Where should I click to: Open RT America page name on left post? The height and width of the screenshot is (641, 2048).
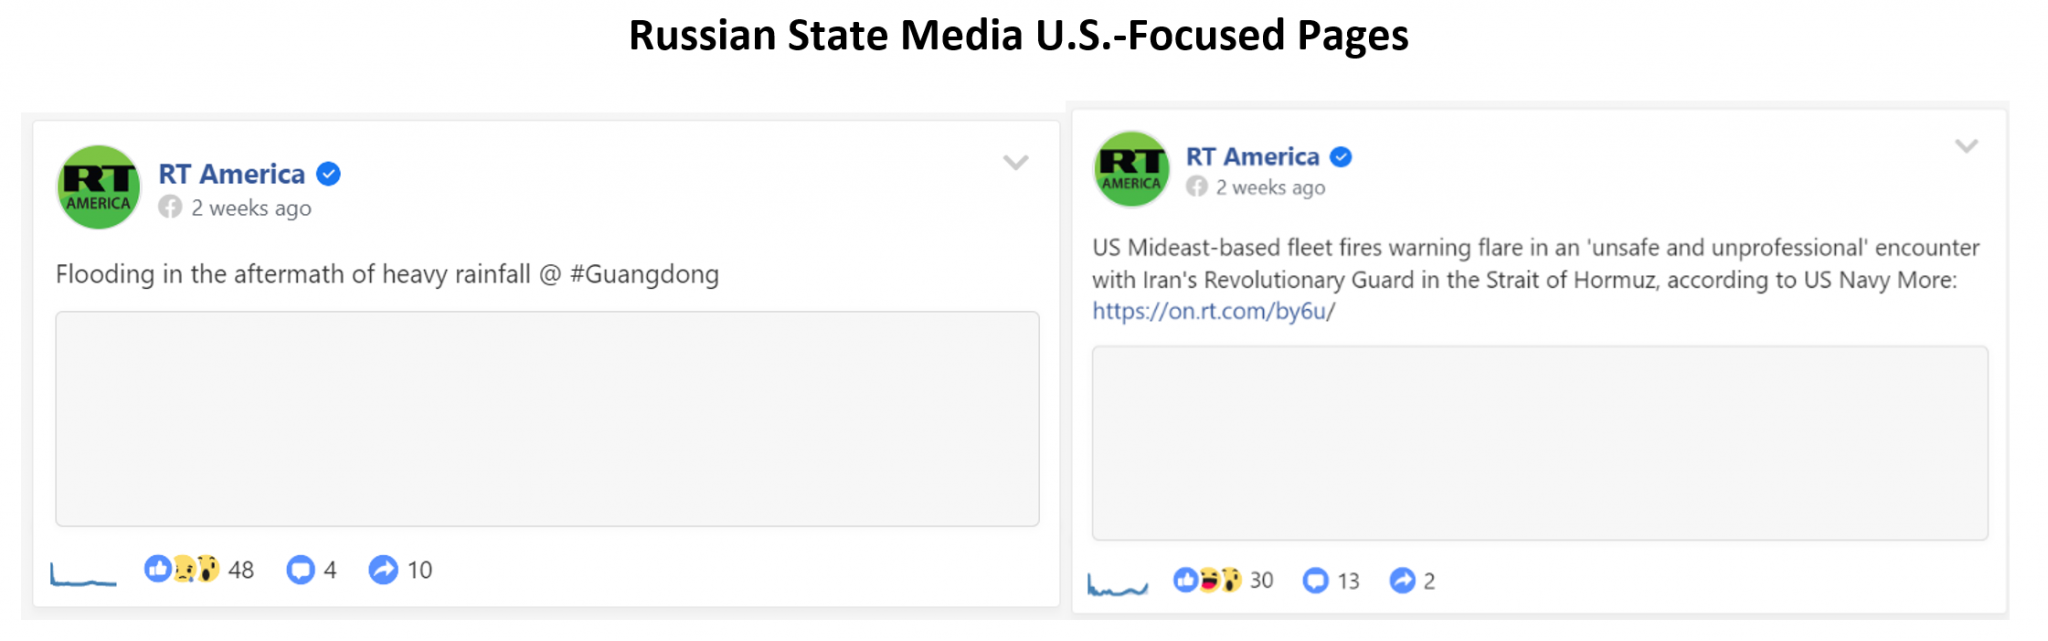[x=232, y=174]
